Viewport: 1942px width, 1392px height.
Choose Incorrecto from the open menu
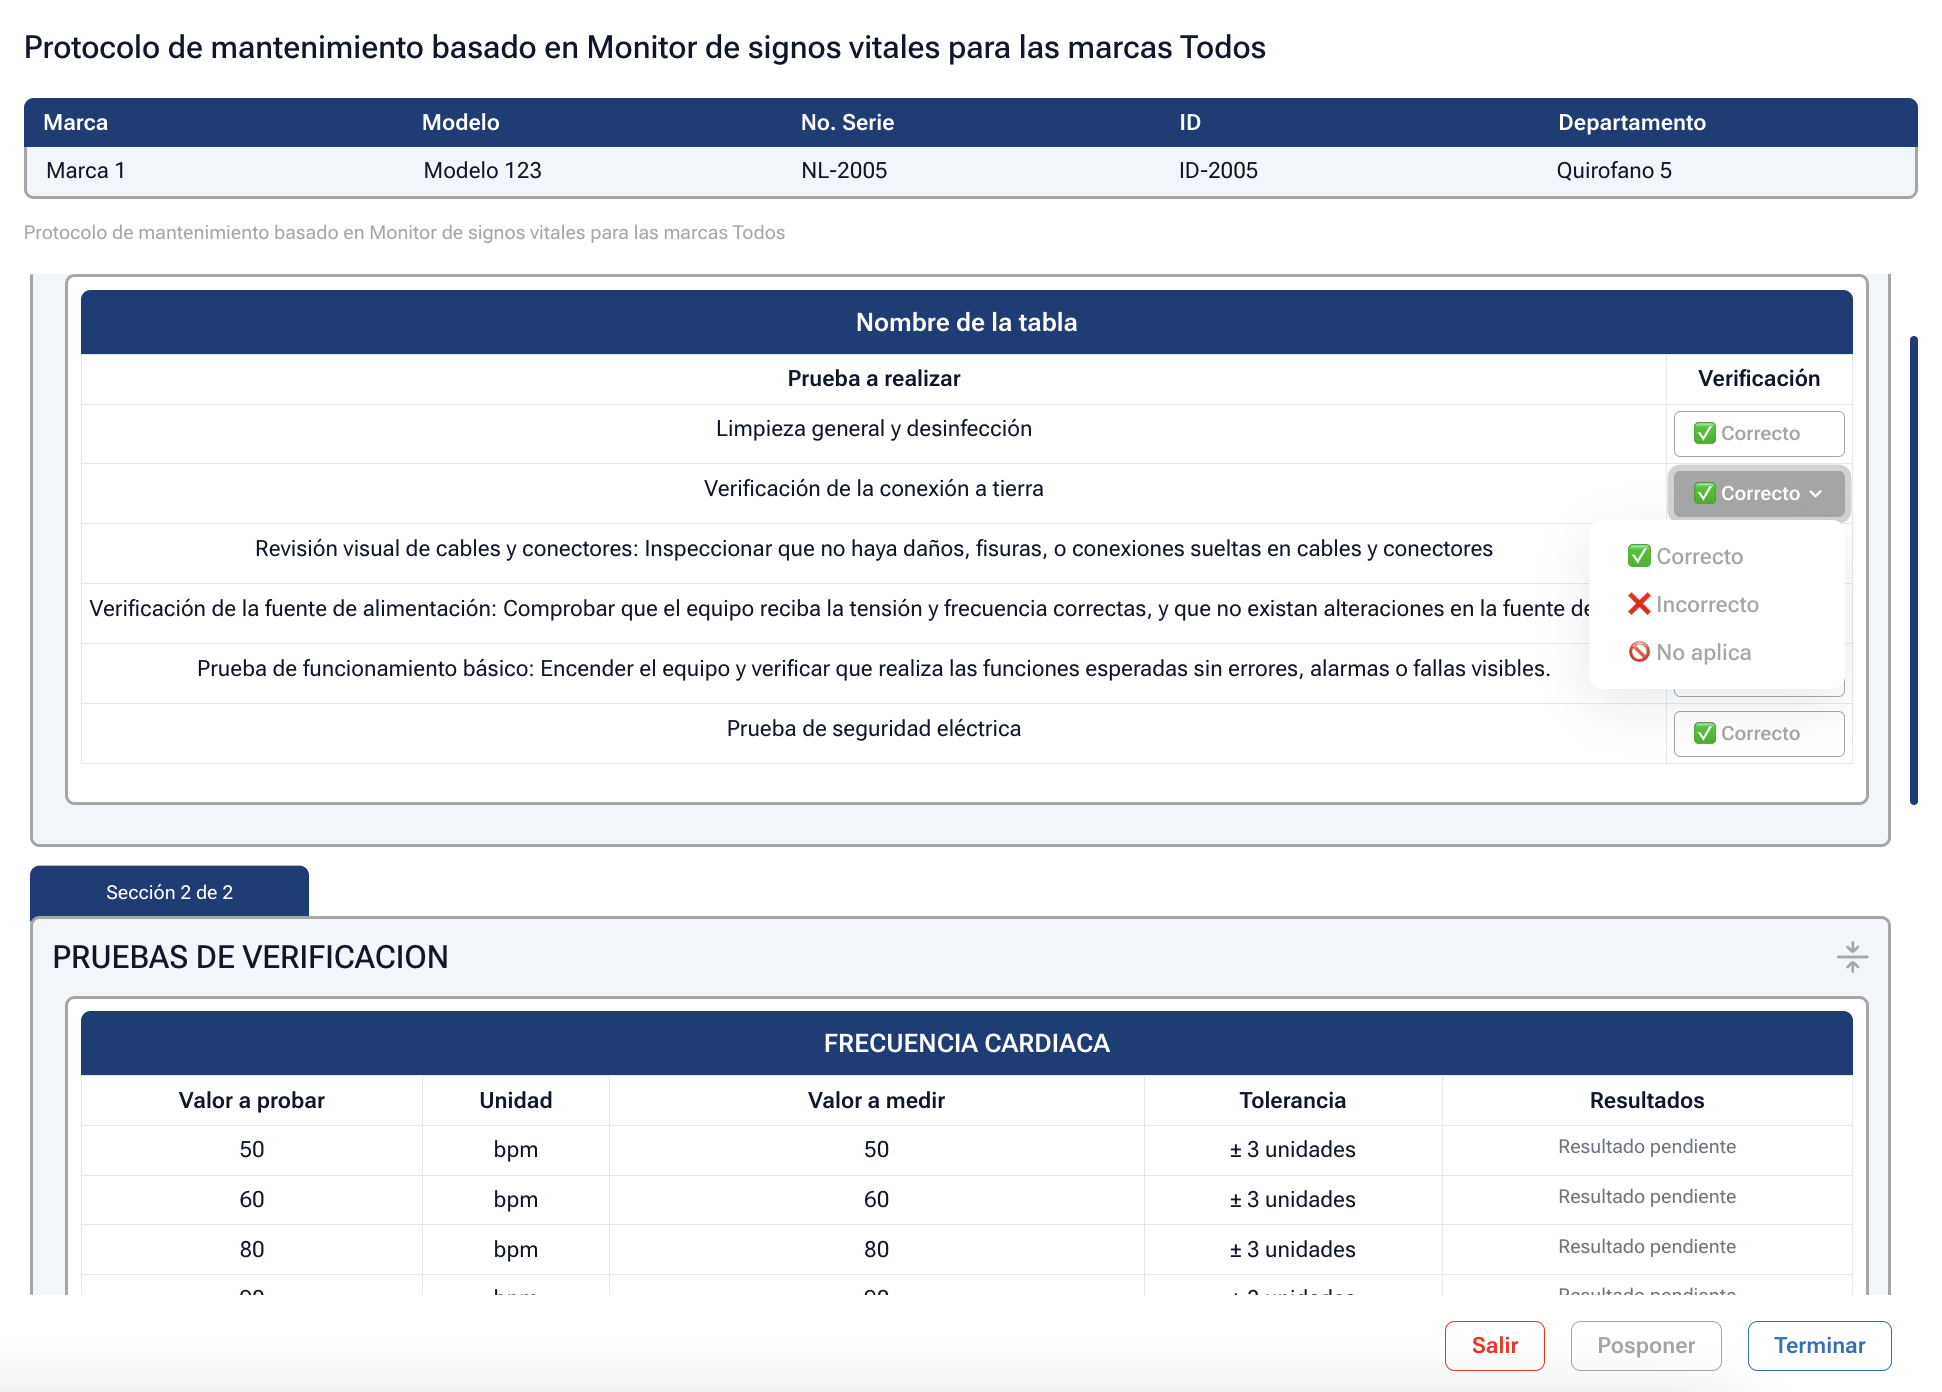tap(1706, 604)
